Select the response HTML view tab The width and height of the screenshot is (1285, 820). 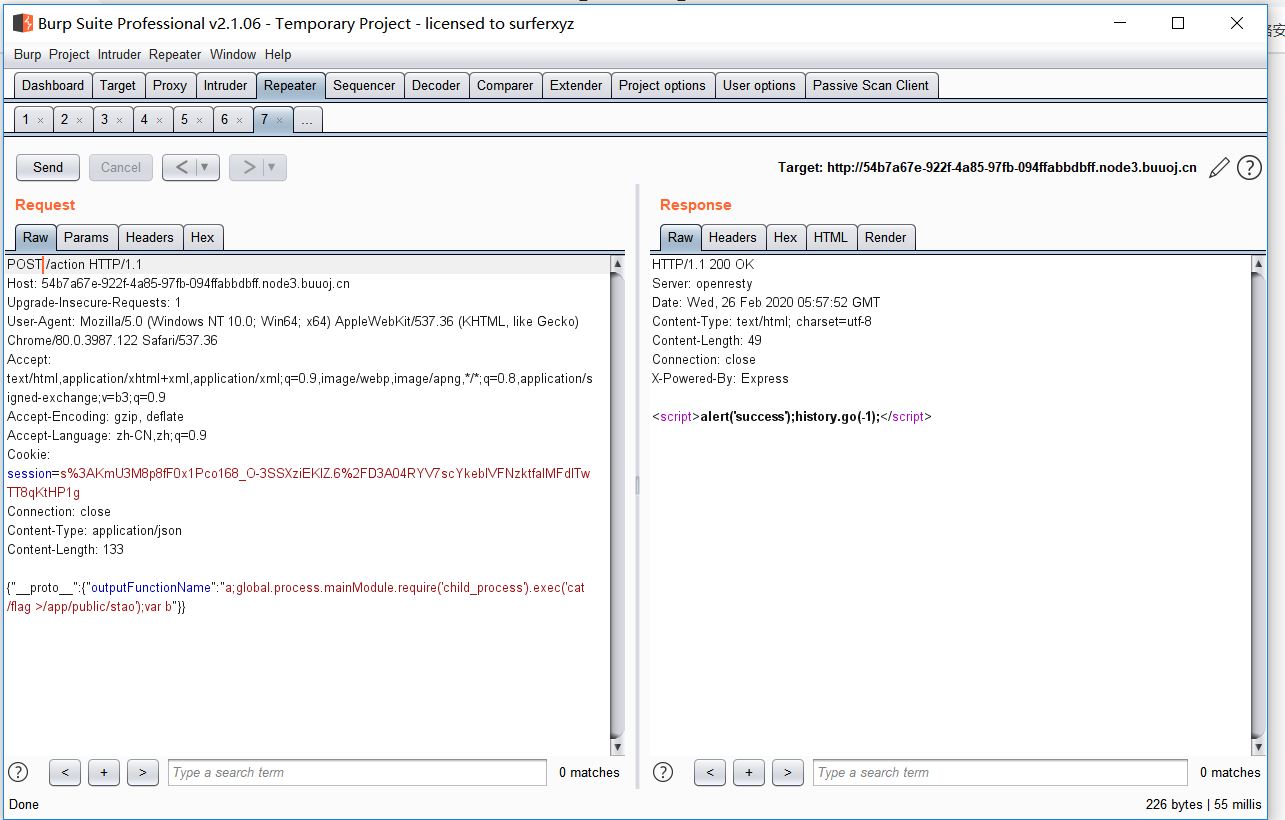[831, 237]
